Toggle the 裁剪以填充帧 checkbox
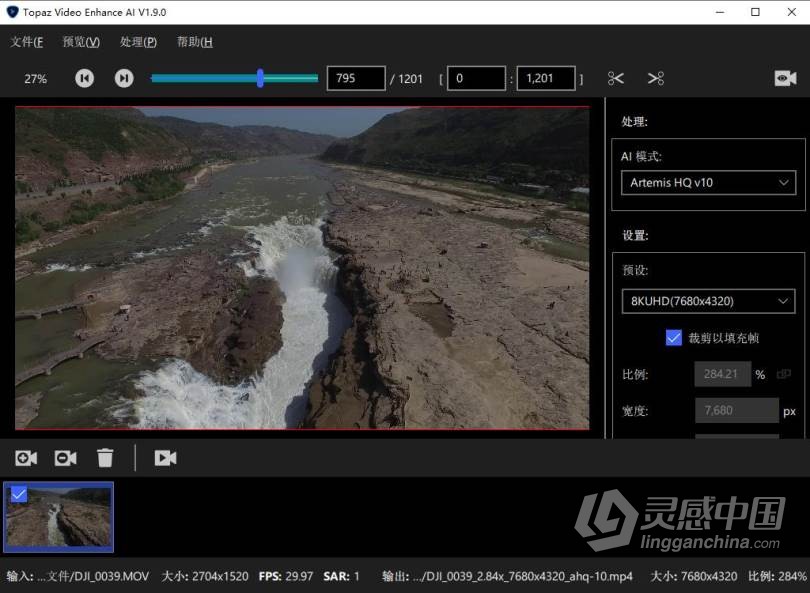 click(674, 338)
